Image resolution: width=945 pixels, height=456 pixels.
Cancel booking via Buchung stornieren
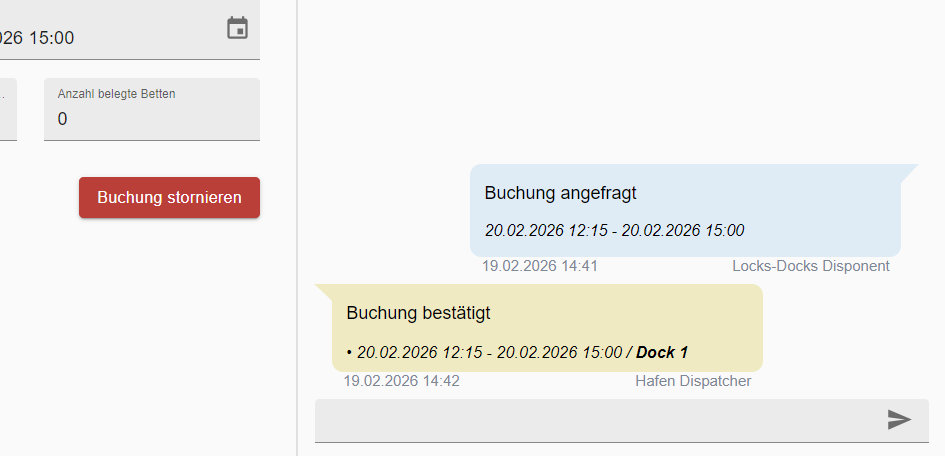tap(169, 198)
